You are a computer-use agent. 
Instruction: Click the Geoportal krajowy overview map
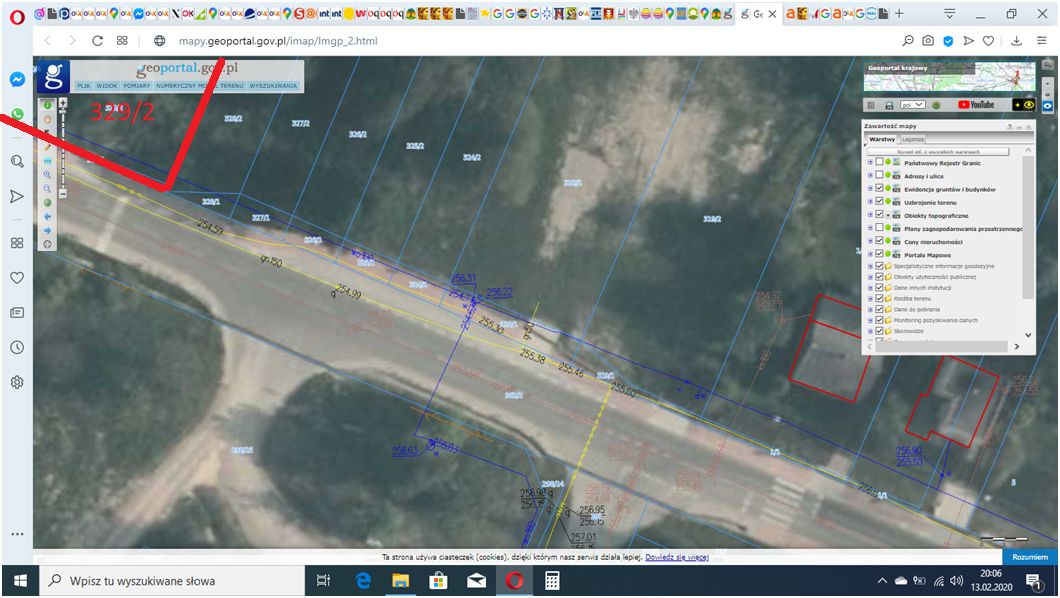(949, 77)
